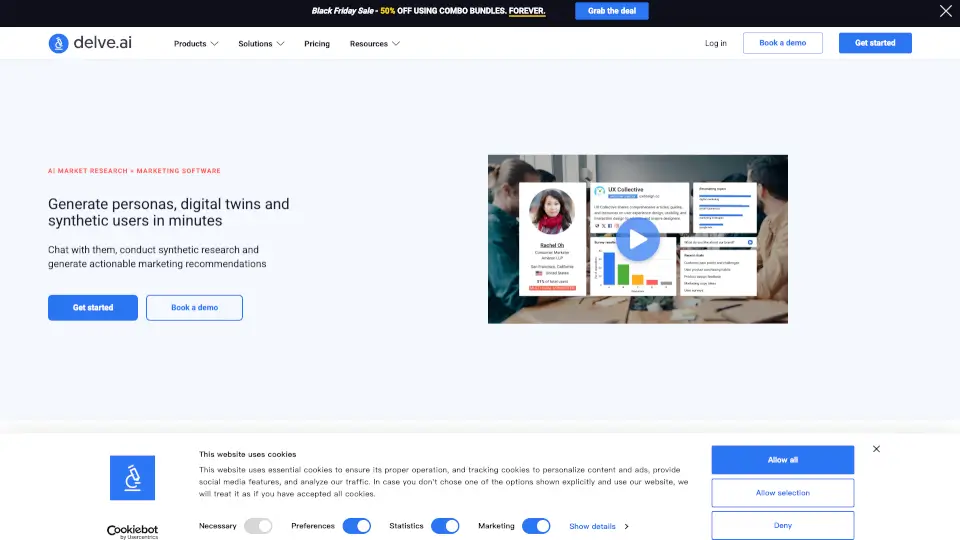Expand Show details in cookie banner
The height and width of the screenshot is (540, 960).
click(x=598, y=526)
